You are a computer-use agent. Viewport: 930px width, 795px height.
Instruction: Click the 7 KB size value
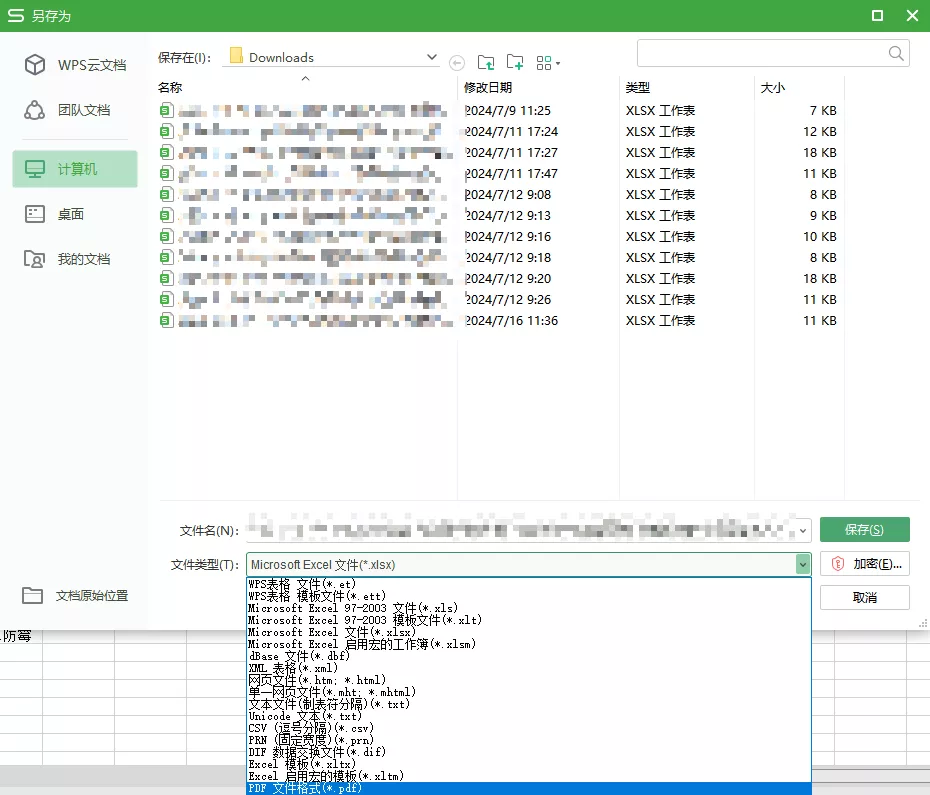click(823, 110)
